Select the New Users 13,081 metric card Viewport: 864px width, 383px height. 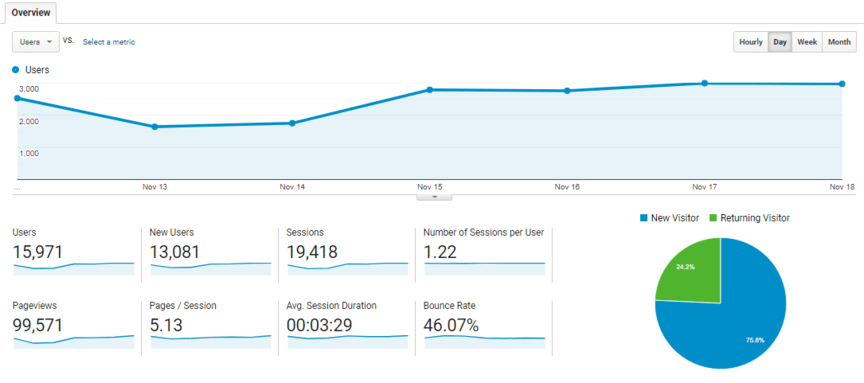pyautogui.click(x=210, y=252)
